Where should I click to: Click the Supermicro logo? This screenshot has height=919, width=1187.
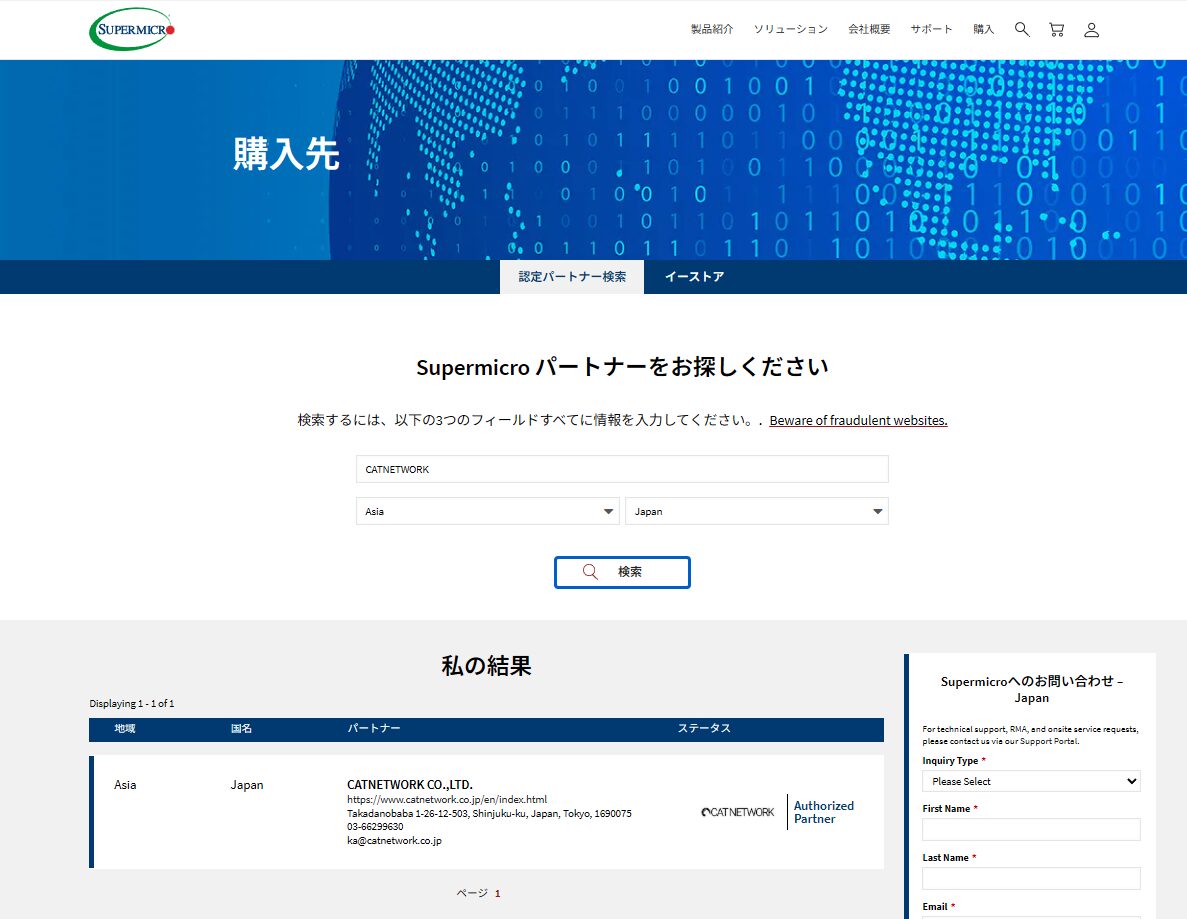[x=131, y=29]
